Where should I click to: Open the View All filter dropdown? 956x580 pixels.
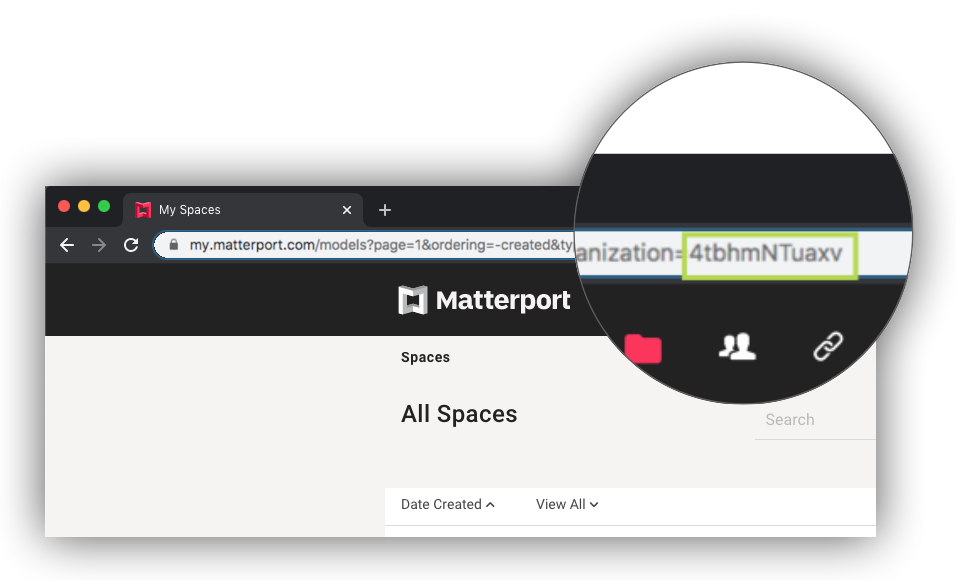coord(567,504)
